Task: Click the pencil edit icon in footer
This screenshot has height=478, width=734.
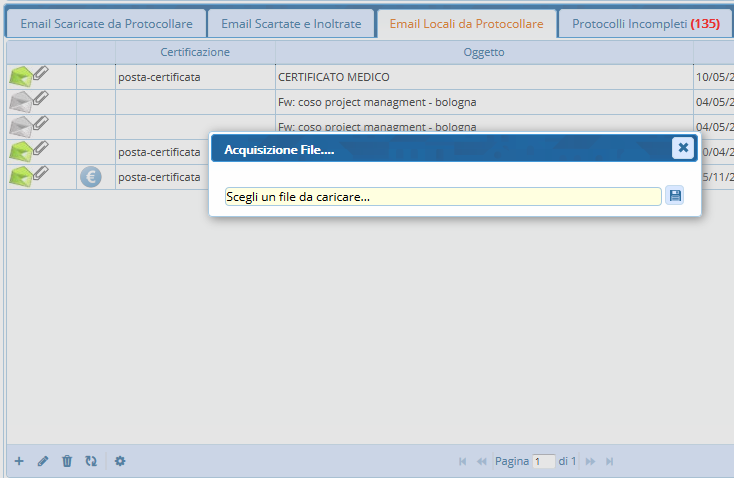Action: click(43, 461)
